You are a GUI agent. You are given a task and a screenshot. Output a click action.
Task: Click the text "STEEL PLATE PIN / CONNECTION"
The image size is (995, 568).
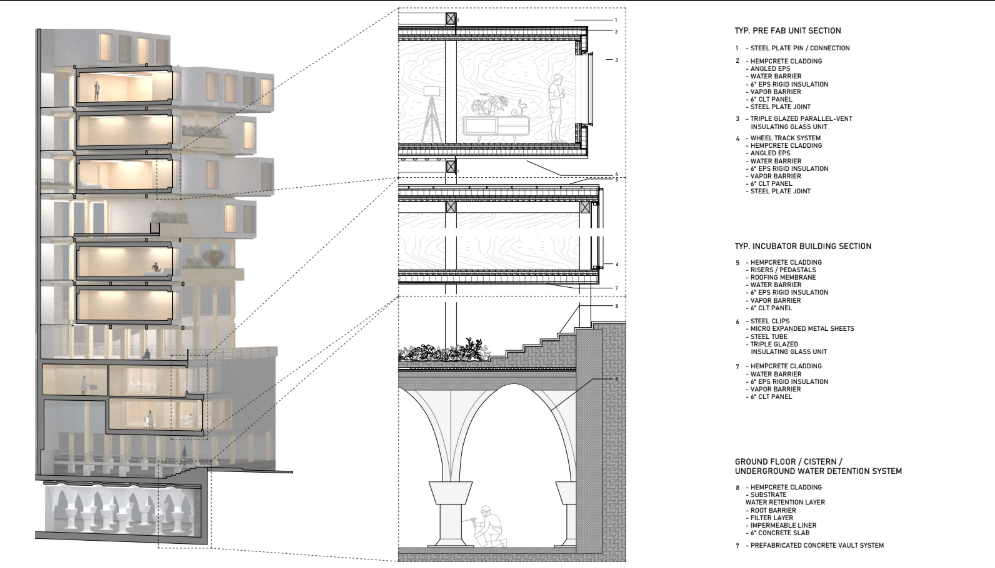click(x=800, y=48)
